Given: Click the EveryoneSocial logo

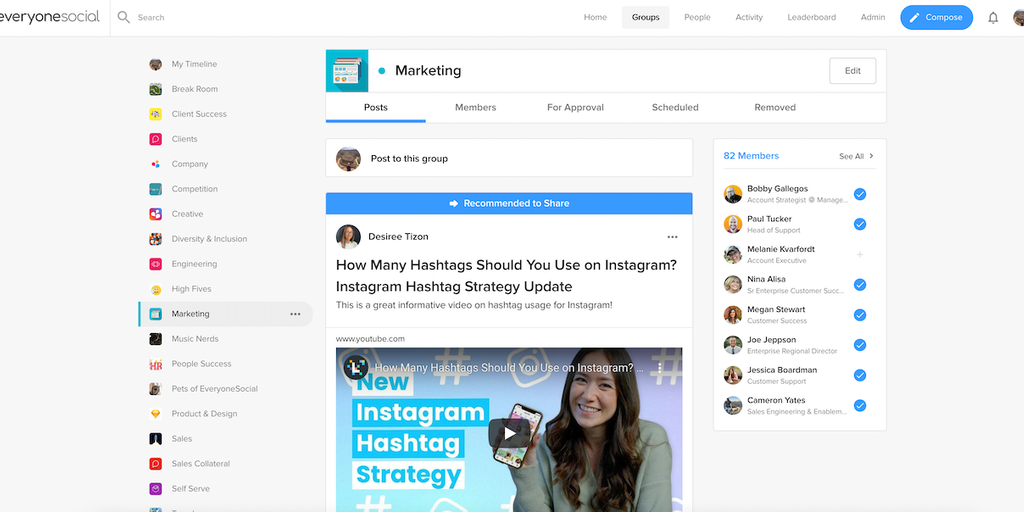Looking at the screenshot, I should tap(50, 17).
